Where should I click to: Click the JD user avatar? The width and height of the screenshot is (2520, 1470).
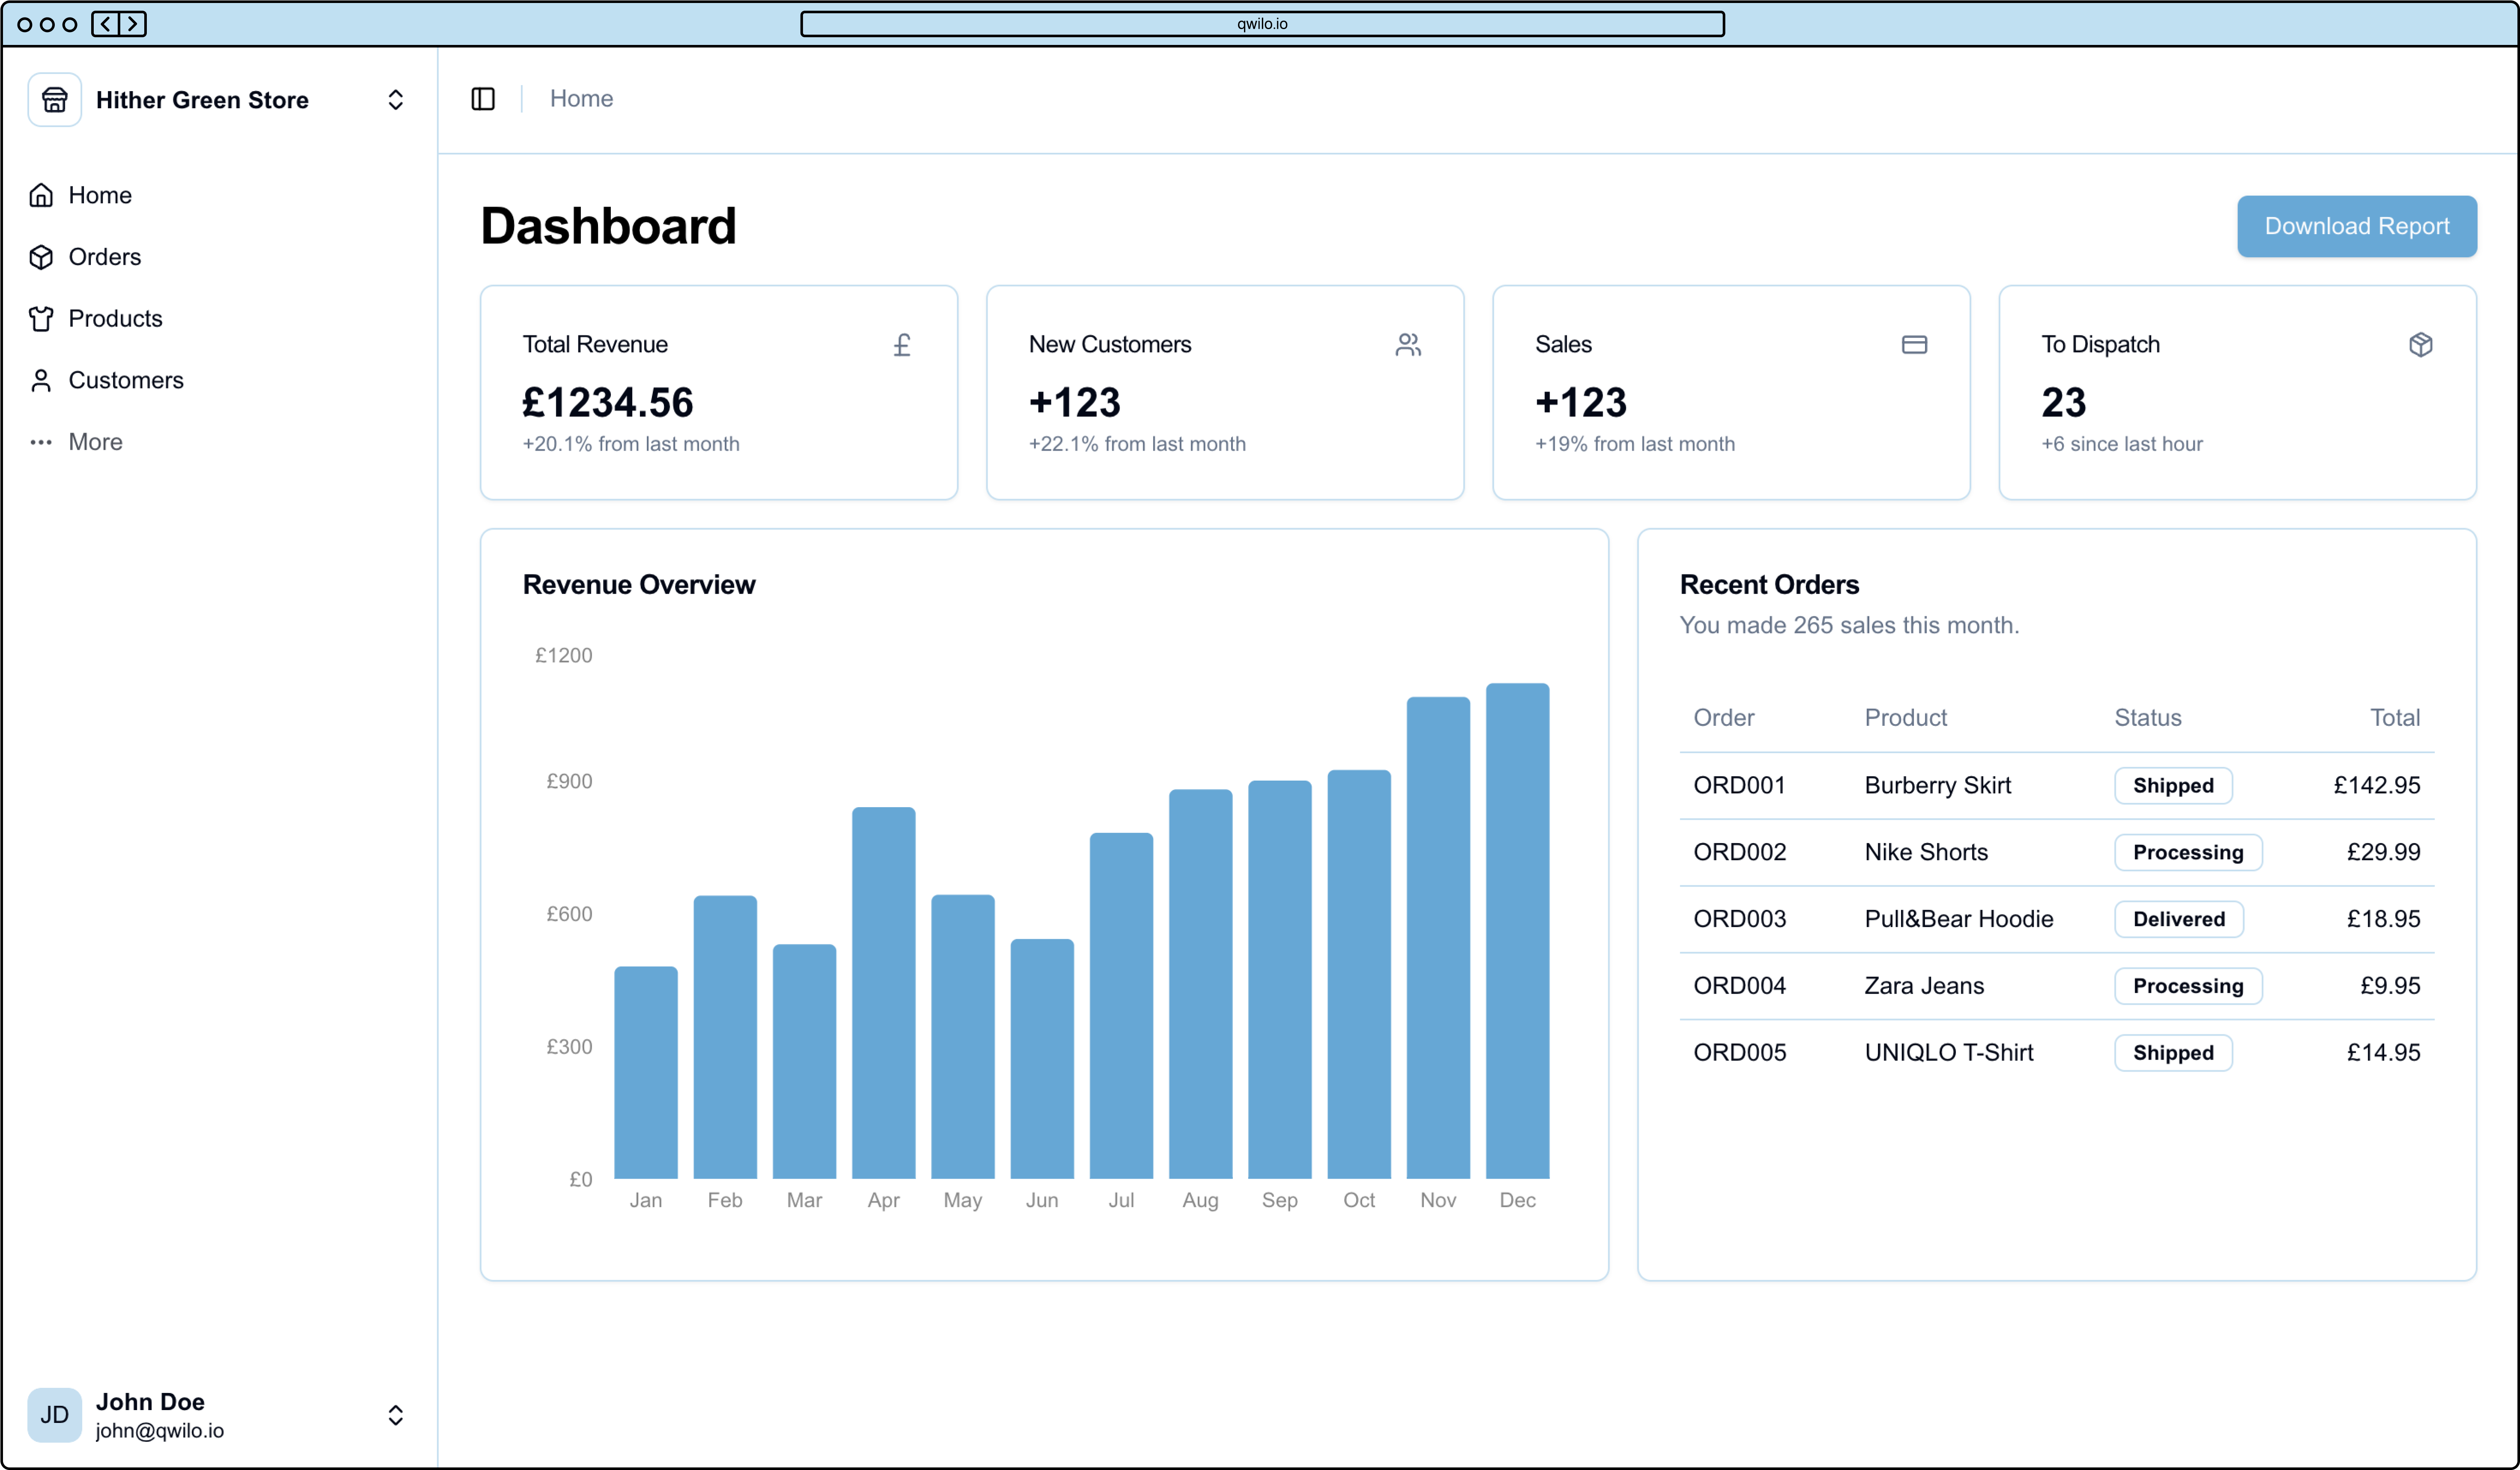point(54,1415)
